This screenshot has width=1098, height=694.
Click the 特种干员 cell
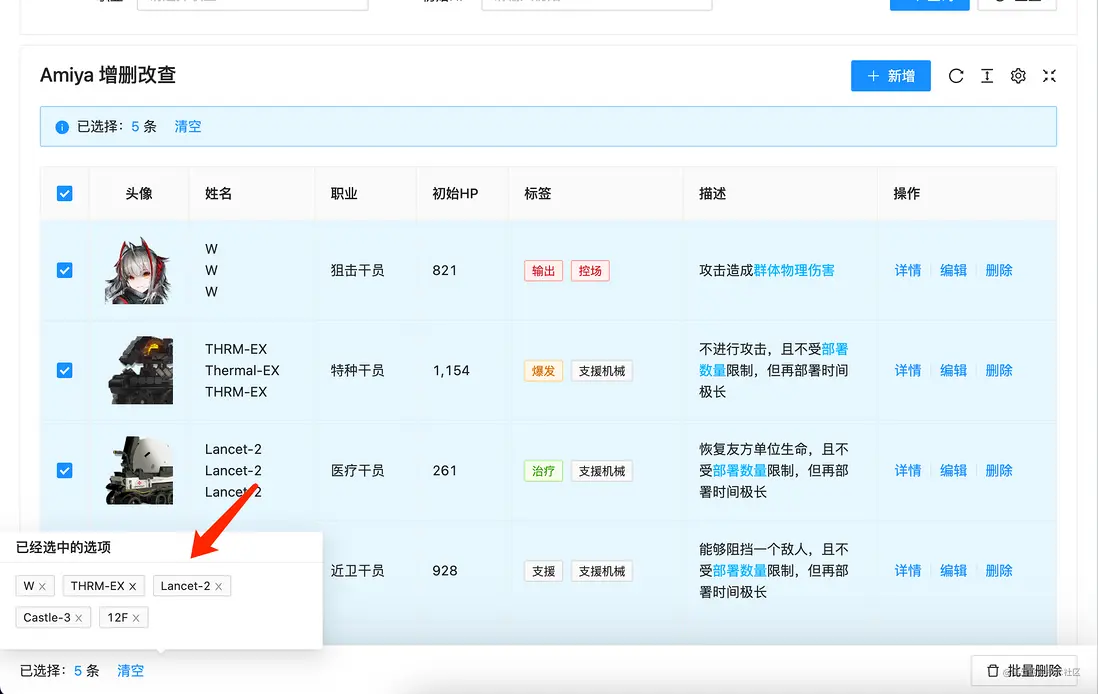(357, 370)
